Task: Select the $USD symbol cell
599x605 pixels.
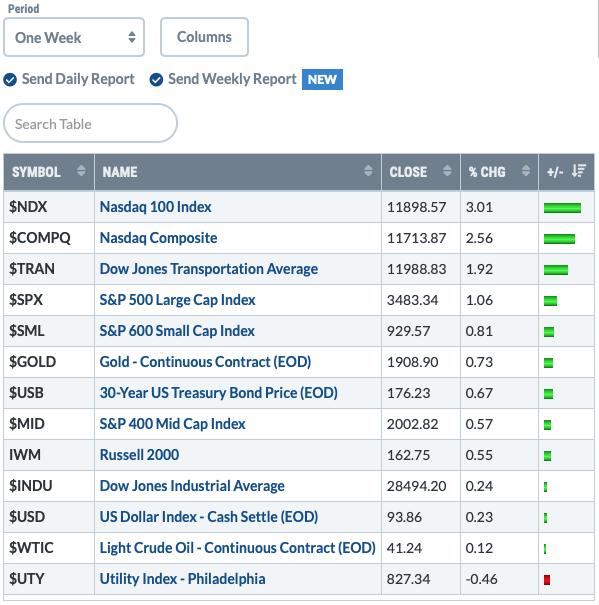Action: (49, 517)
